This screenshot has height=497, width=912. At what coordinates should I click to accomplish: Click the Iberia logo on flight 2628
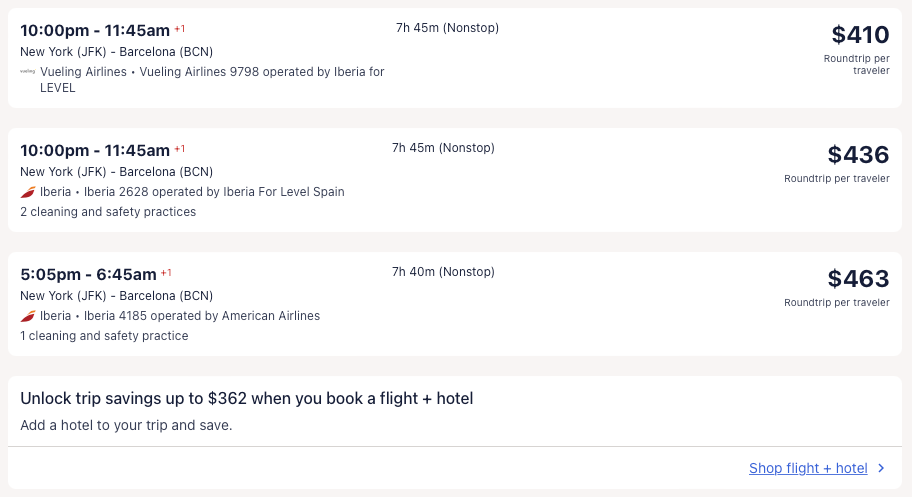(x=28, y=192)
